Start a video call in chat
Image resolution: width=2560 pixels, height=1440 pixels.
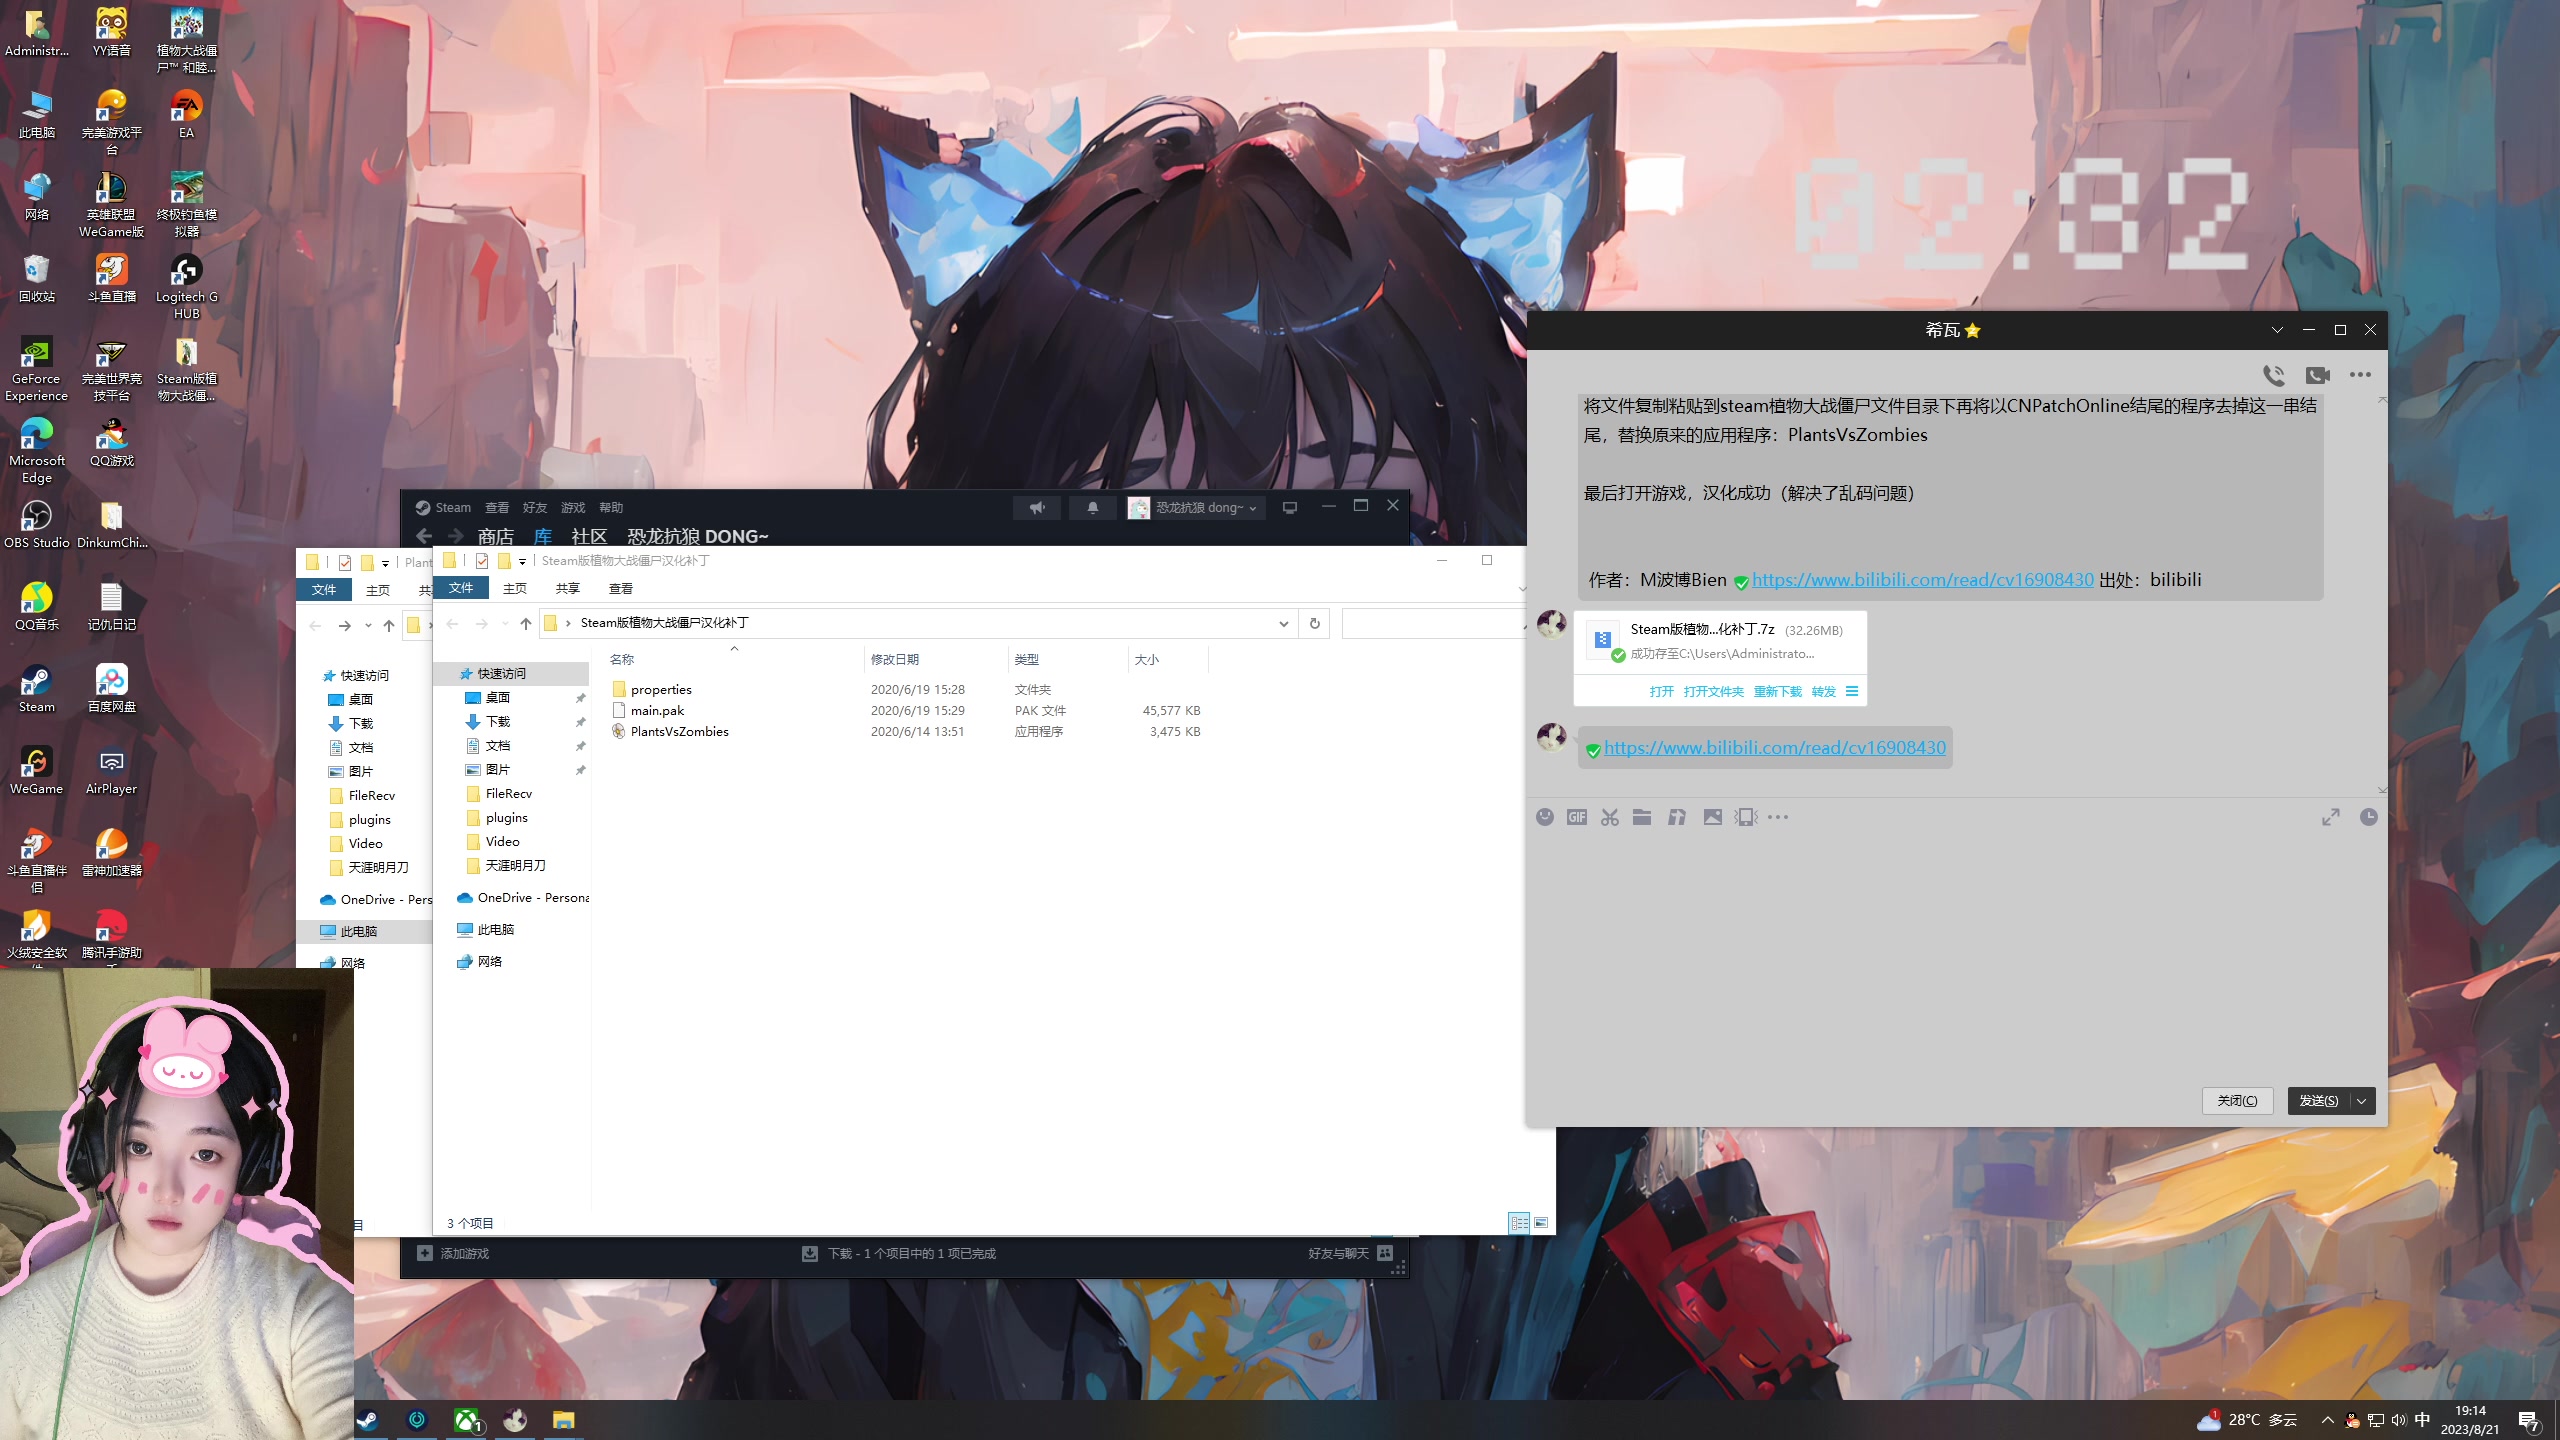2317,375
